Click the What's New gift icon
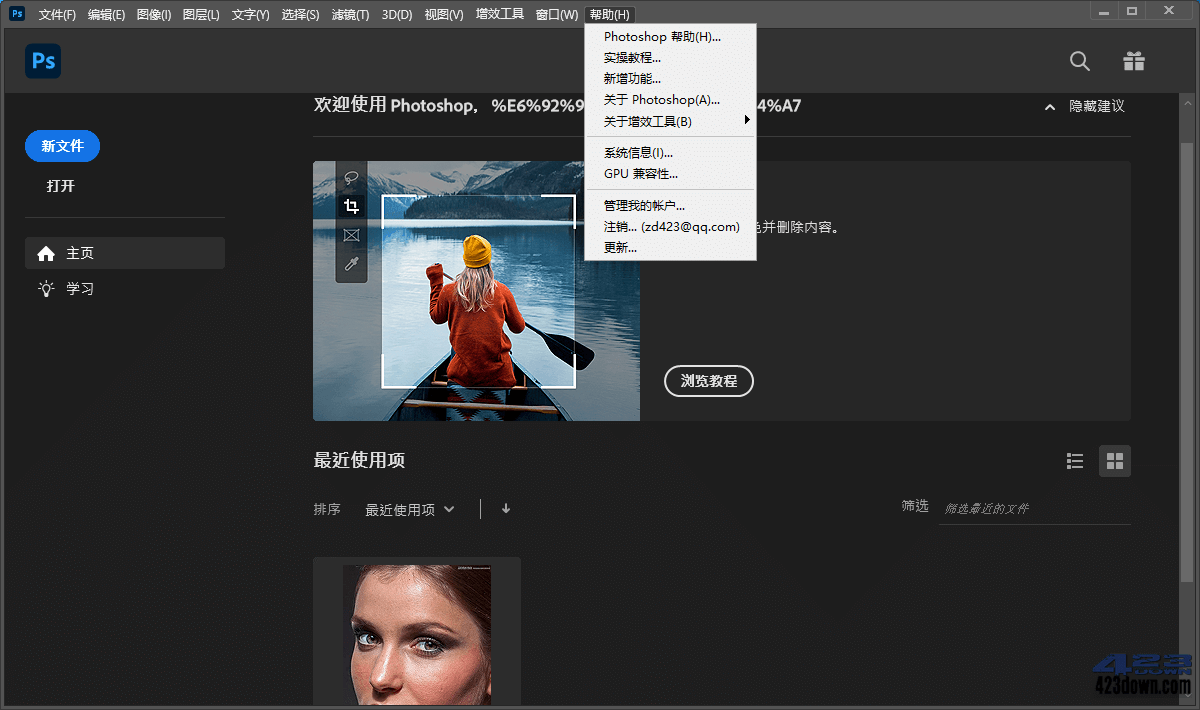1200x710 pixels. coord(1133,61)
